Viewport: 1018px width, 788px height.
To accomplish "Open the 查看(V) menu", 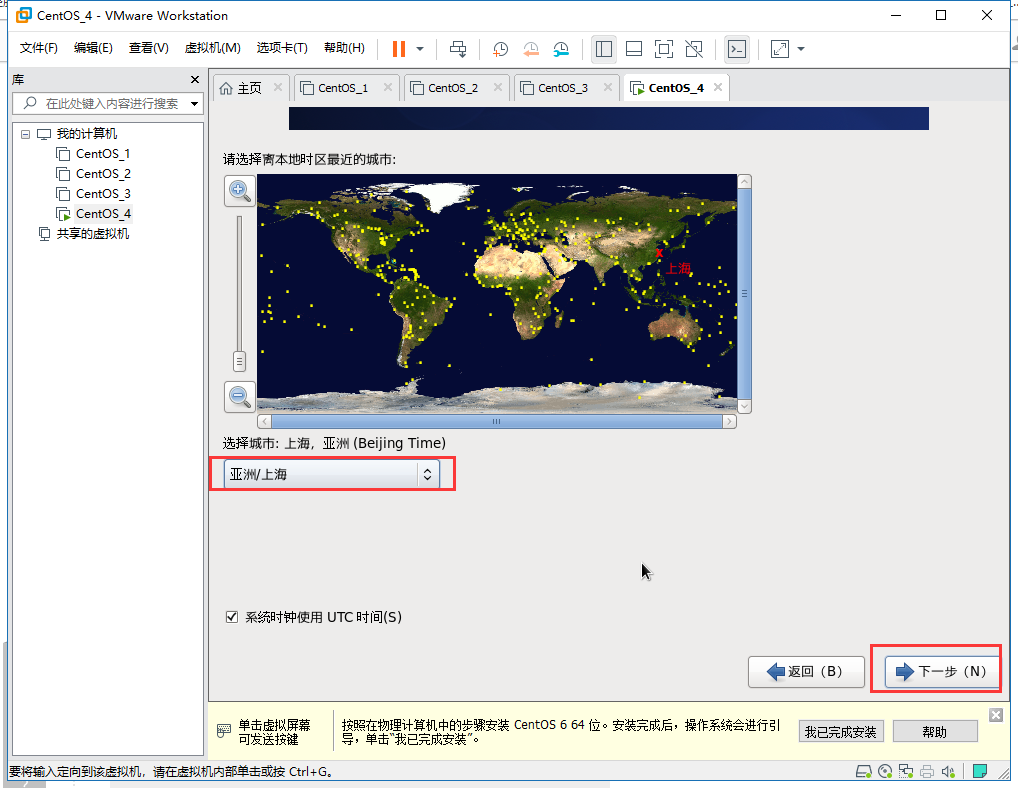I will 148,48.
